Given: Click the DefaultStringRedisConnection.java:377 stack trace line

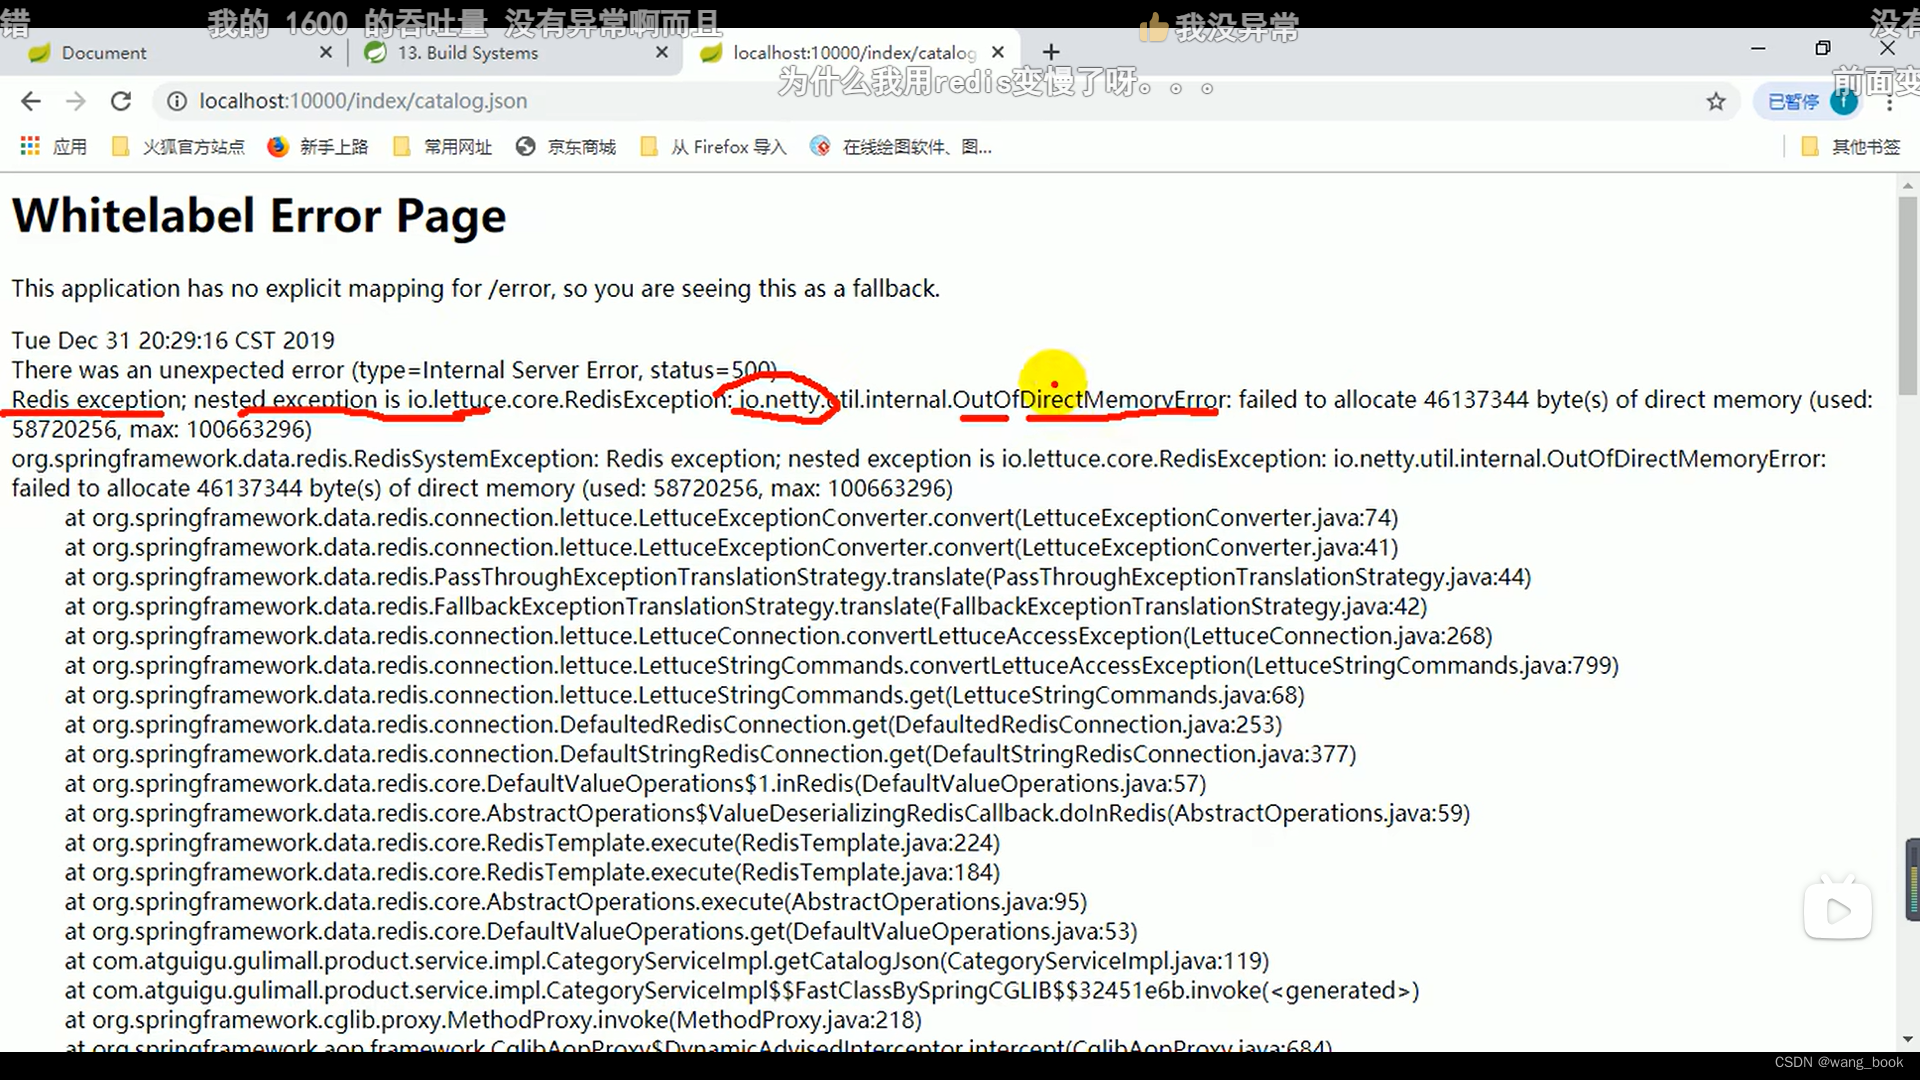Looking at the screenshot, I should click(x=711, y=754).
